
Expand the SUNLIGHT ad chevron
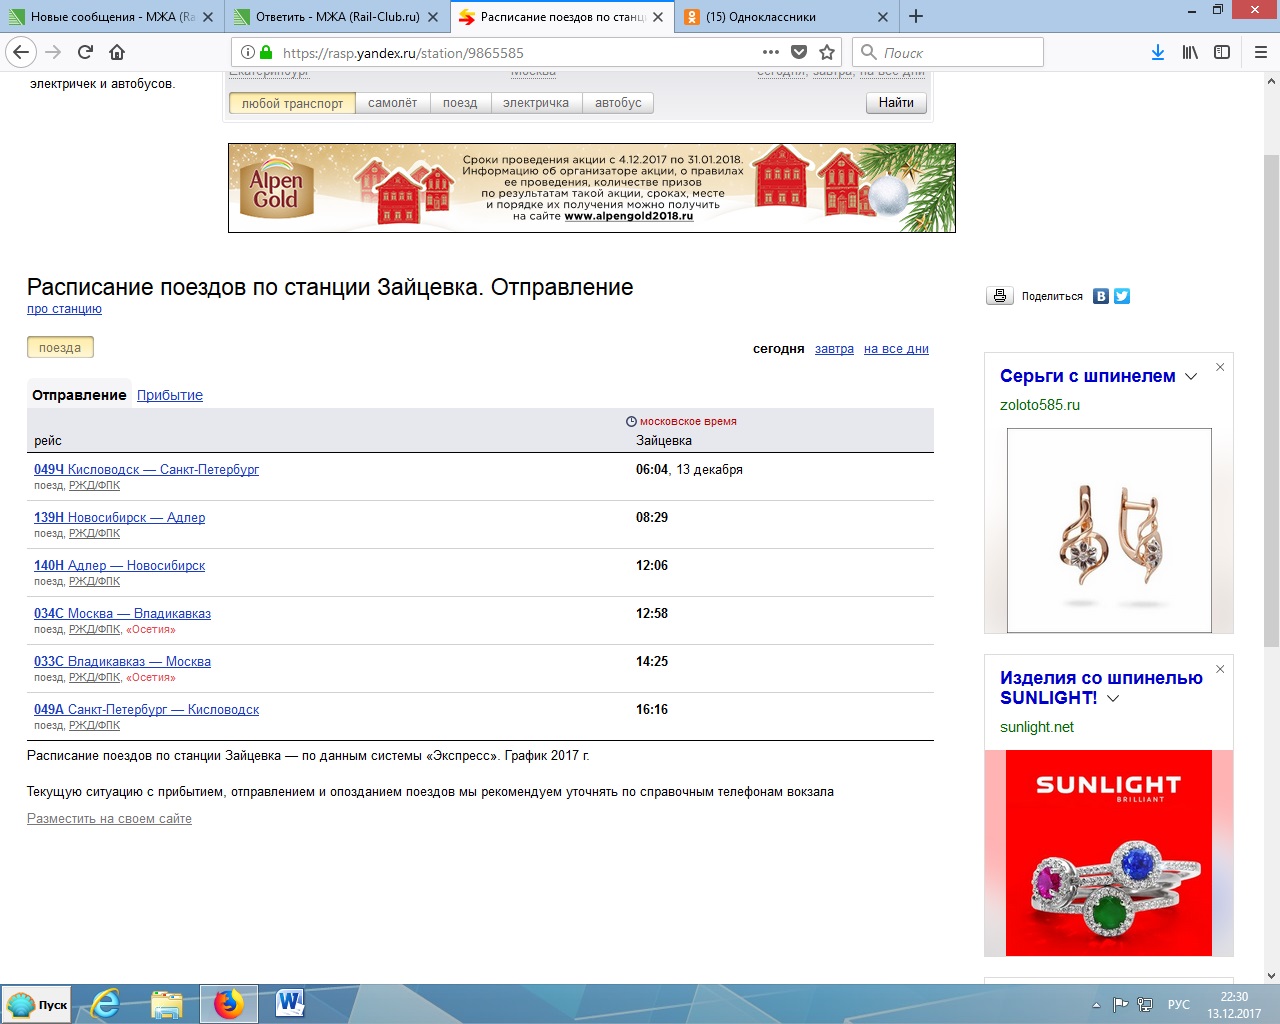click(1113, 699)
